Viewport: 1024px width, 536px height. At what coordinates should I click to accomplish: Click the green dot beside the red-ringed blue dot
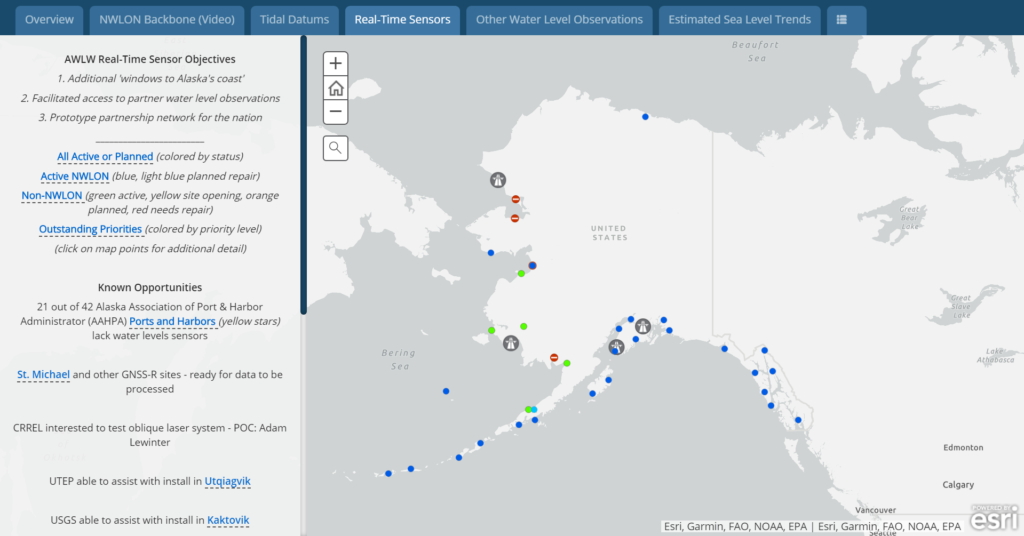pos(521,274)
